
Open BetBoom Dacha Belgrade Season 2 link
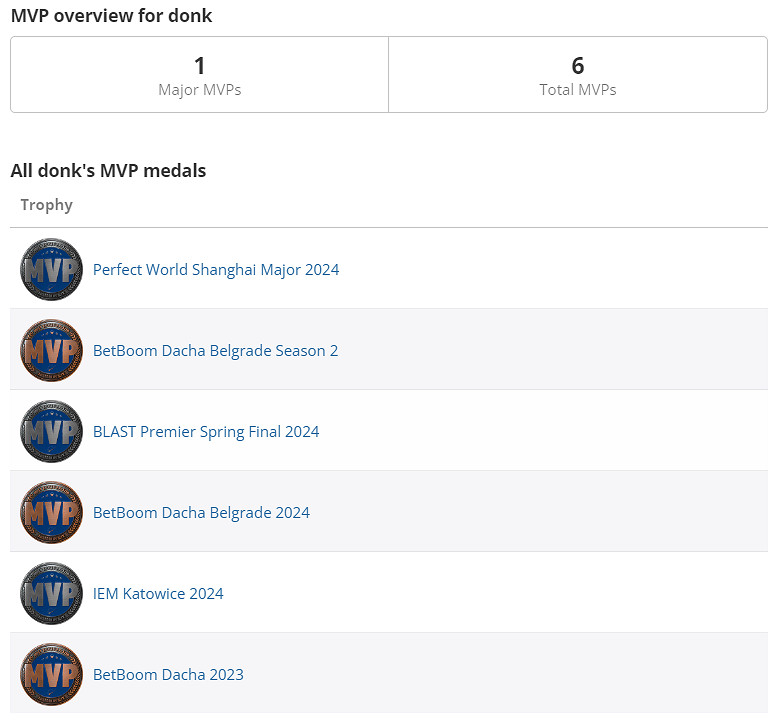215,351
